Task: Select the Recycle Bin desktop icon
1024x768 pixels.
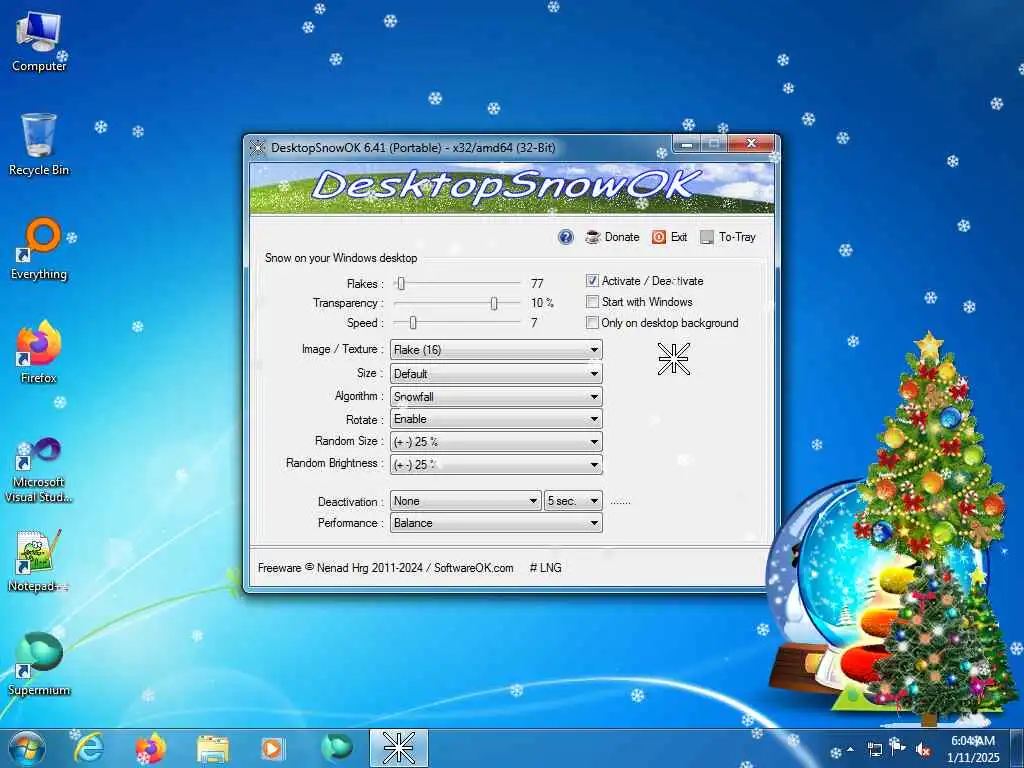Action: tap(39, 145)
